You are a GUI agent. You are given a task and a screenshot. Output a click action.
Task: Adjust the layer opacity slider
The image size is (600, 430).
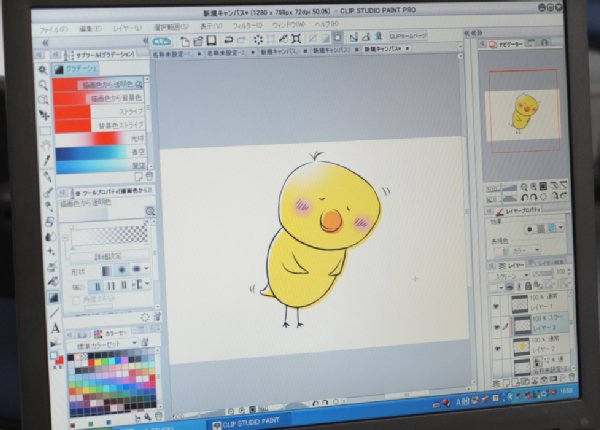pyautogui.click(x=543, y=273)
